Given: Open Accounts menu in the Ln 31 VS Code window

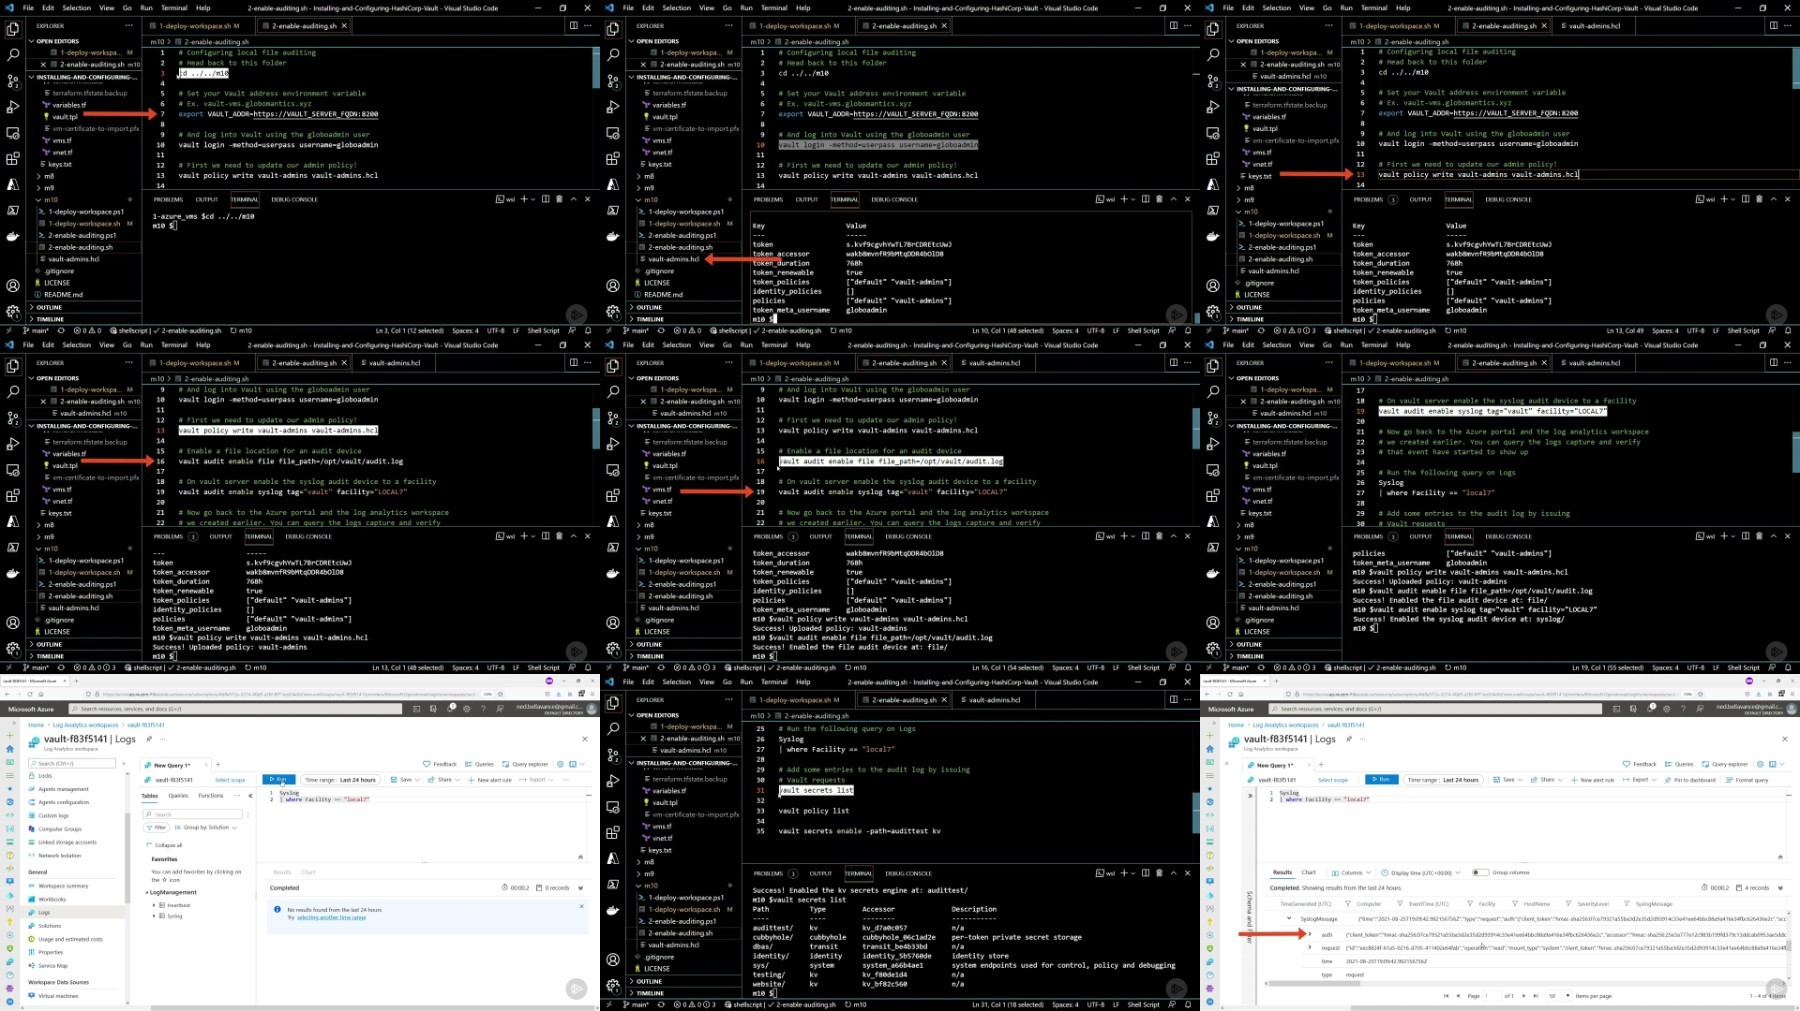Looking at the screenshot, I should coord(613,960).
